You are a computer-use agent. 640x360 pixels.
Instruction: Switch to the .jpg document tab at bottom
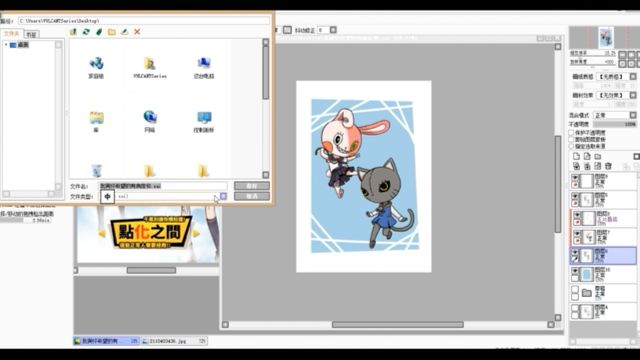(174, 341)
